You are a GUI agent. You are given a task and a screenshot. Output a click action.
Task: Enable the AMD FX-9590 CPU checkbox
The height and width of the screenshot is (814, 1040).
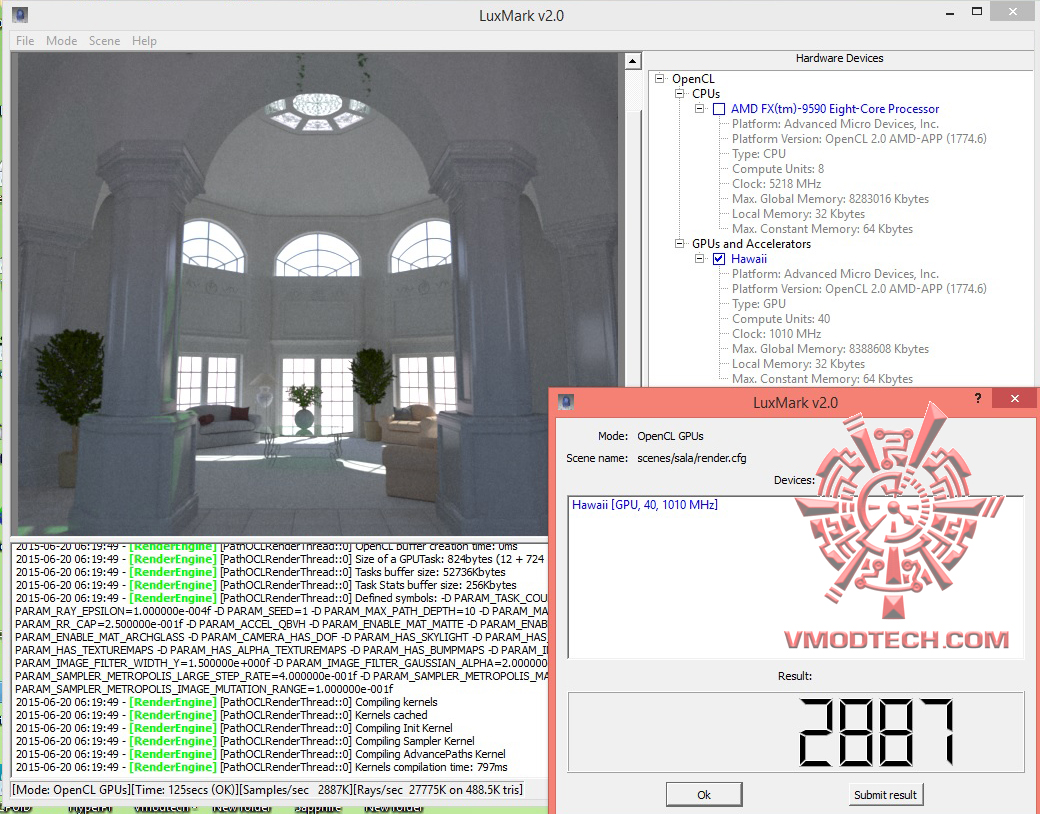(719, 109)
